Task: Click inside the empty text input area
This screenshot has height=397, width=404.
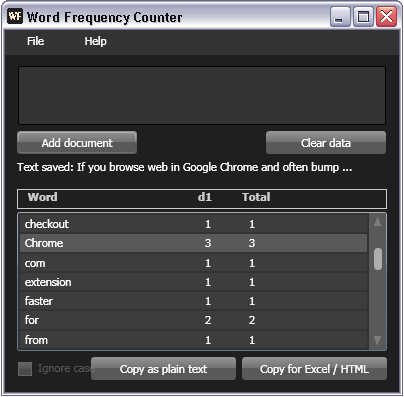Action: pyautogui.click(x=202, y=96)
